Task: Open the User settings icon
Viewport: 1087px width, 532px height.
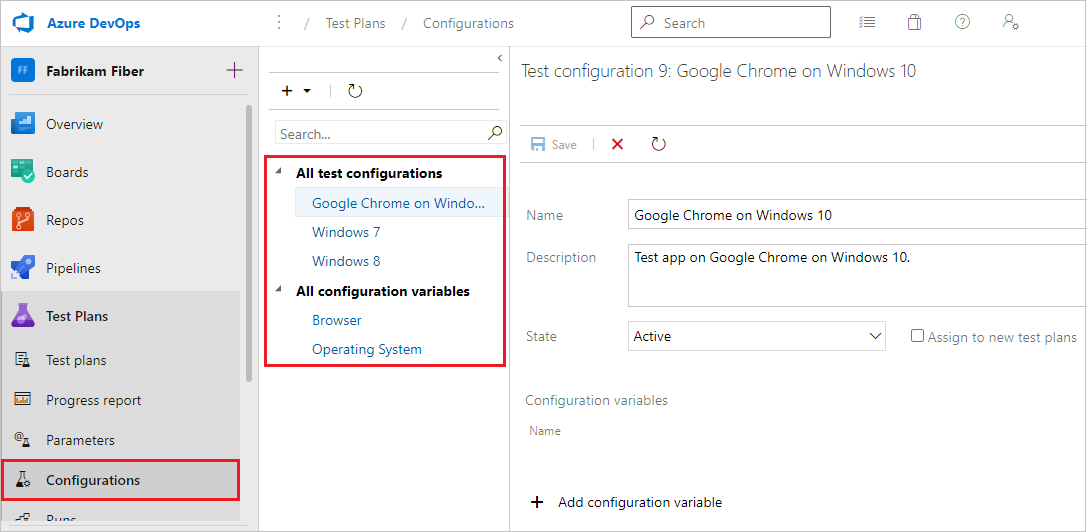Action: coord(1010,22)
